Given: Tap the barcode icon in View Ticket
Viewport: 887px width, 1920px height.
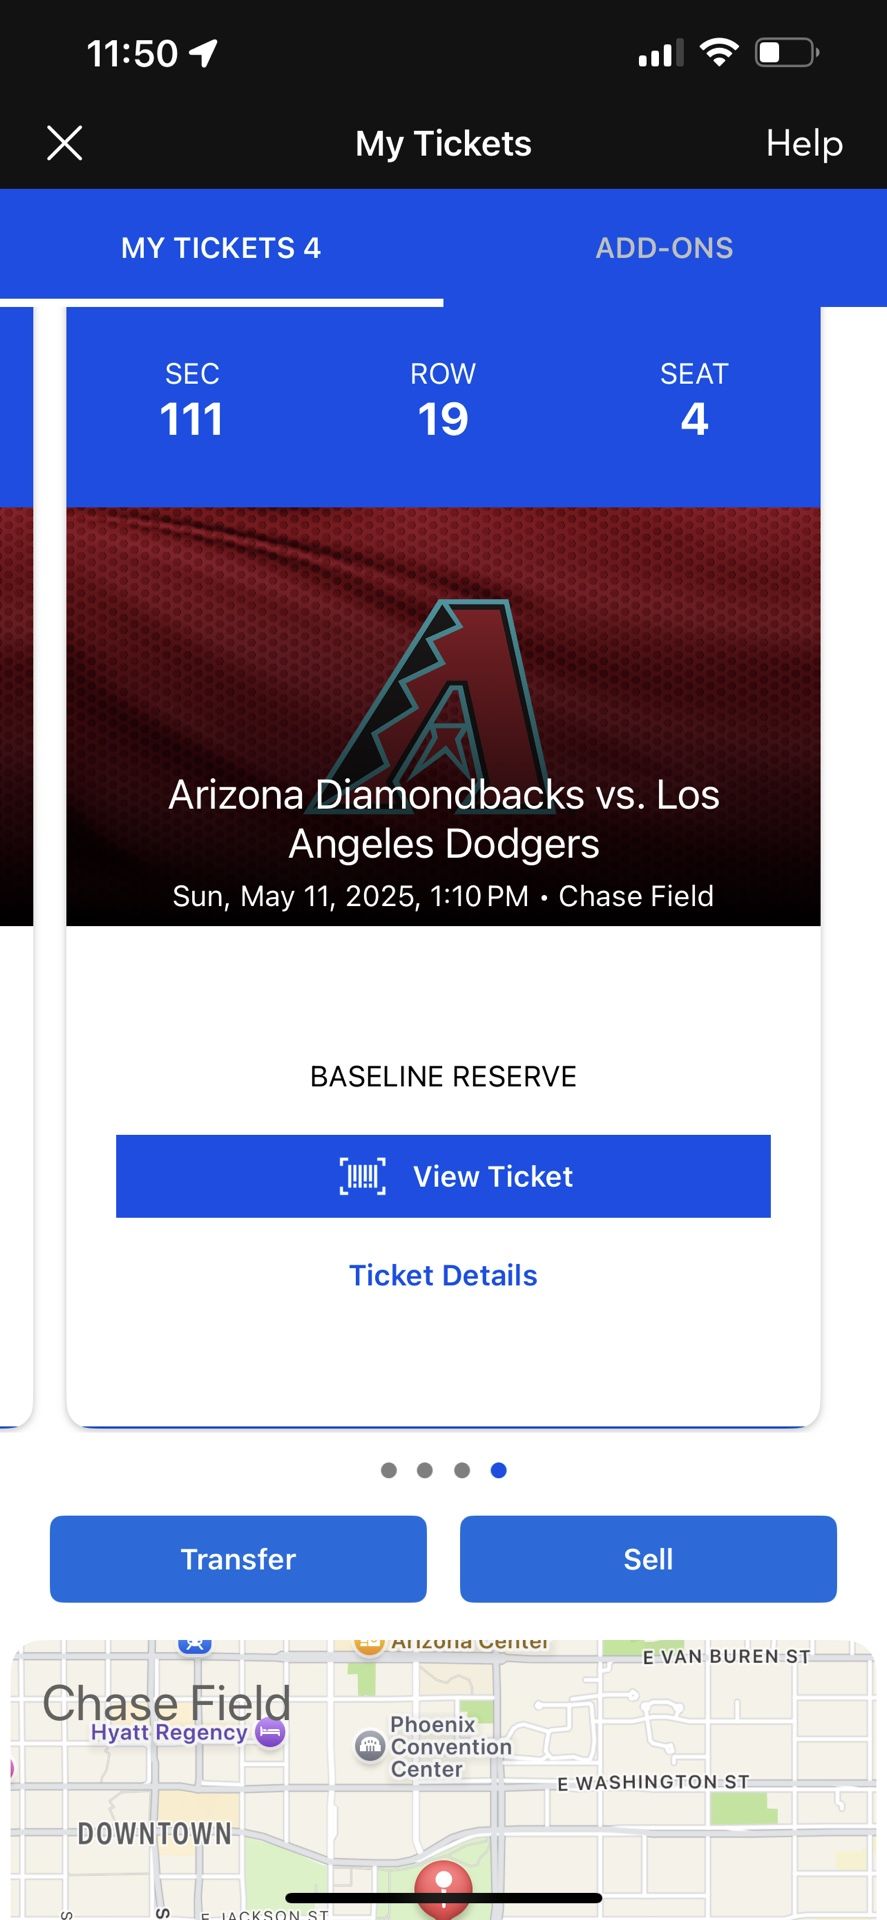Looking at the screenshot, I should click(362, 1176).
